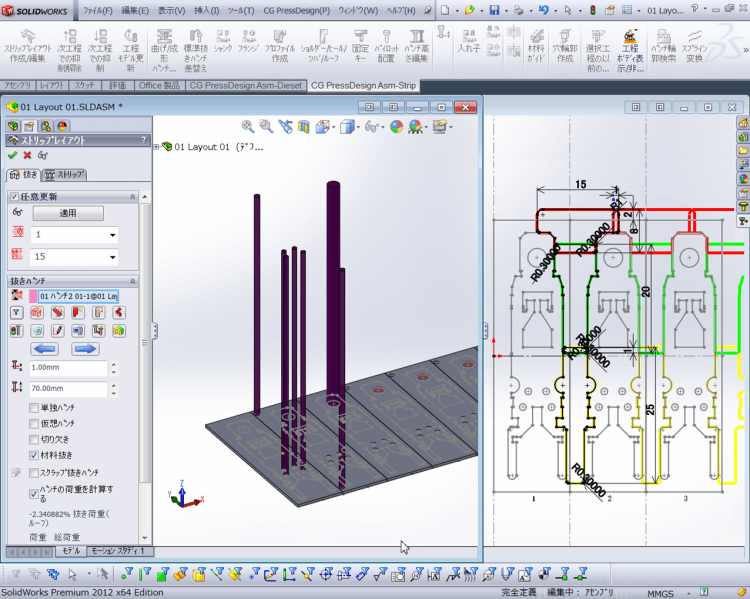The width and height of the screenshot is (750, 599).
Task: Enable 切り欠き checkbox
Action: (x=33, y=439)
